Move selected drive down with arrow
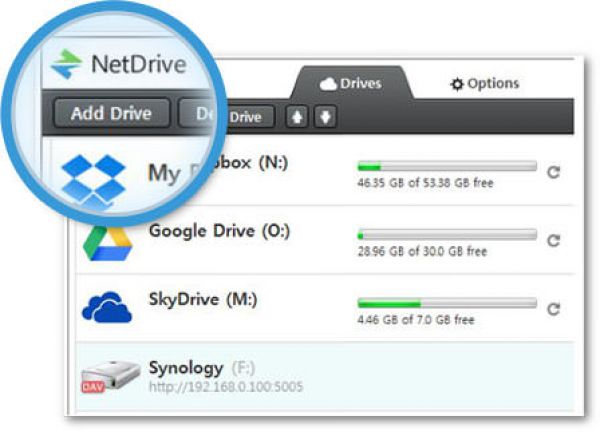The width and height of the screenshot is (600, 432). (x=325, y=116)
